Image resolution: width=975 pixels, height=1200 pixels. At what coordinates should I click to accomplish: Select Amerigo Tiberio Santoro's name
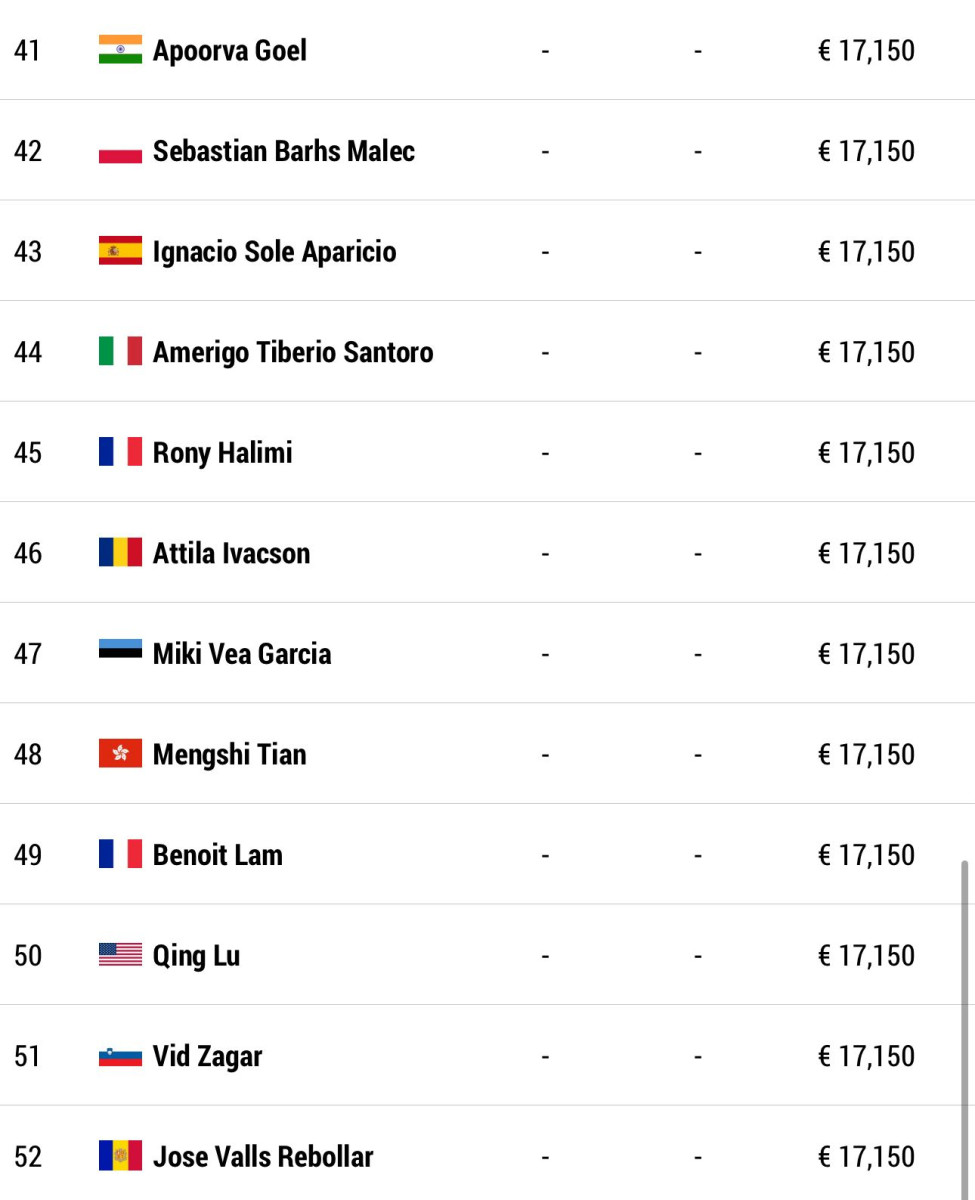[x=293, y=352]
